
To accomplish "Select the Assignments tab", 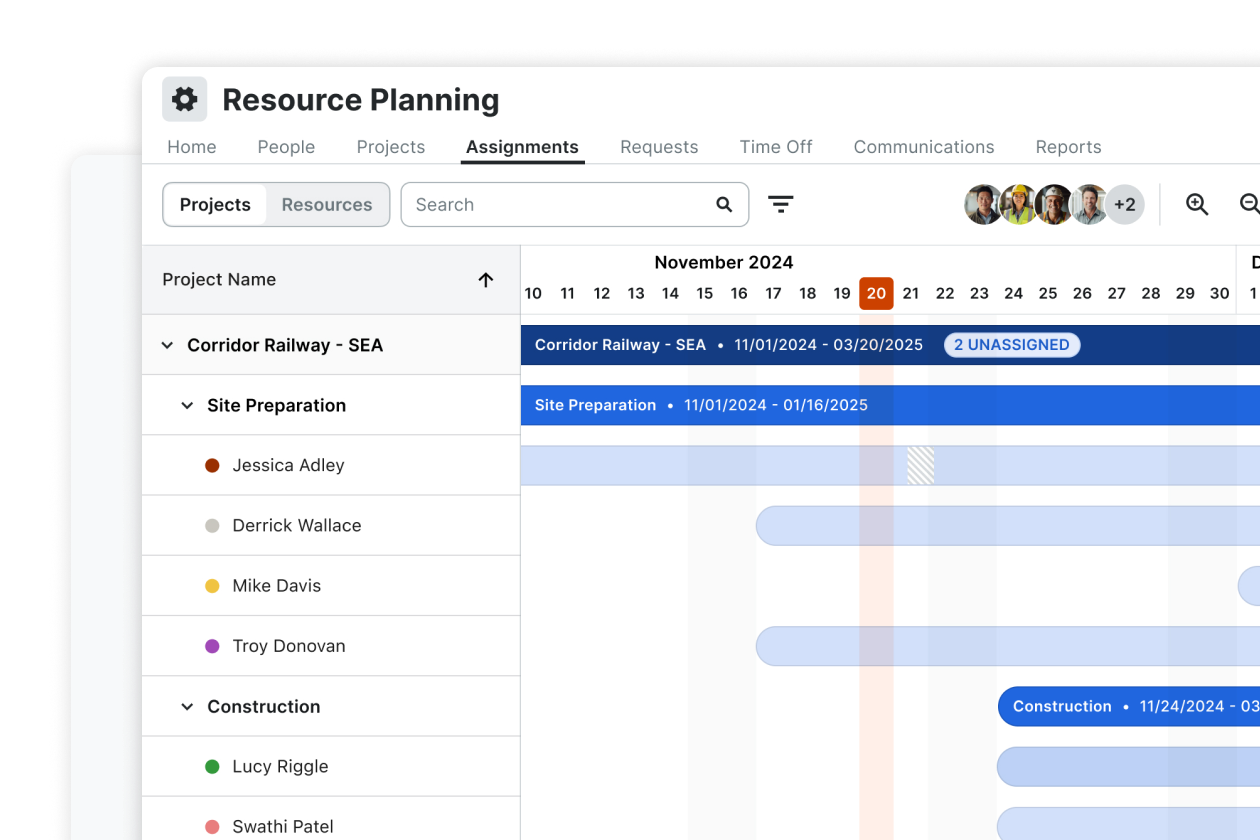I will click(522, 147).
